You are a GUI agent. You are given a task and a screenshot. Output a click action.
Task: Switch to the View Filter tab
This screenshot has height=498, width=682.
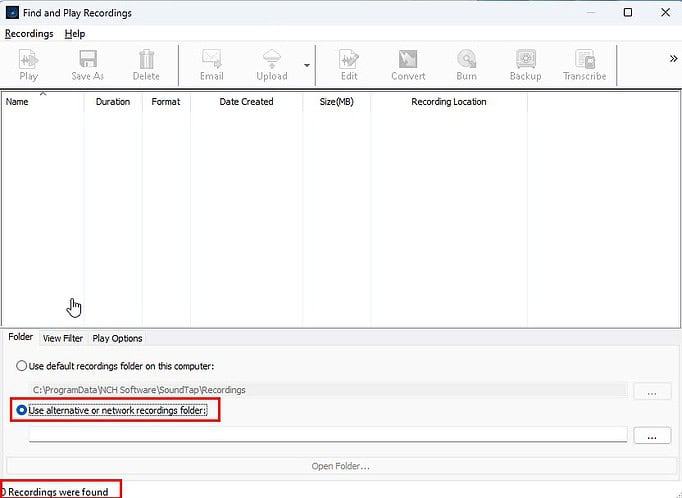coord(63,338)
